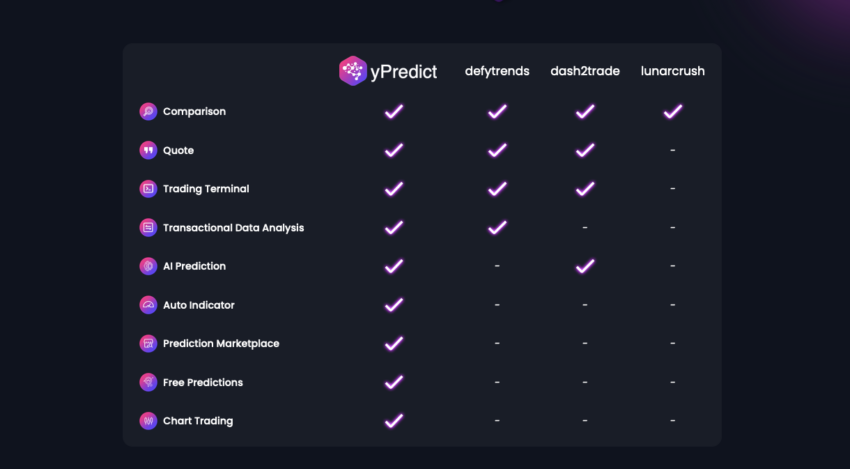Click dash2trade checkmark in AI Prediction row

[x=585, y=266]
